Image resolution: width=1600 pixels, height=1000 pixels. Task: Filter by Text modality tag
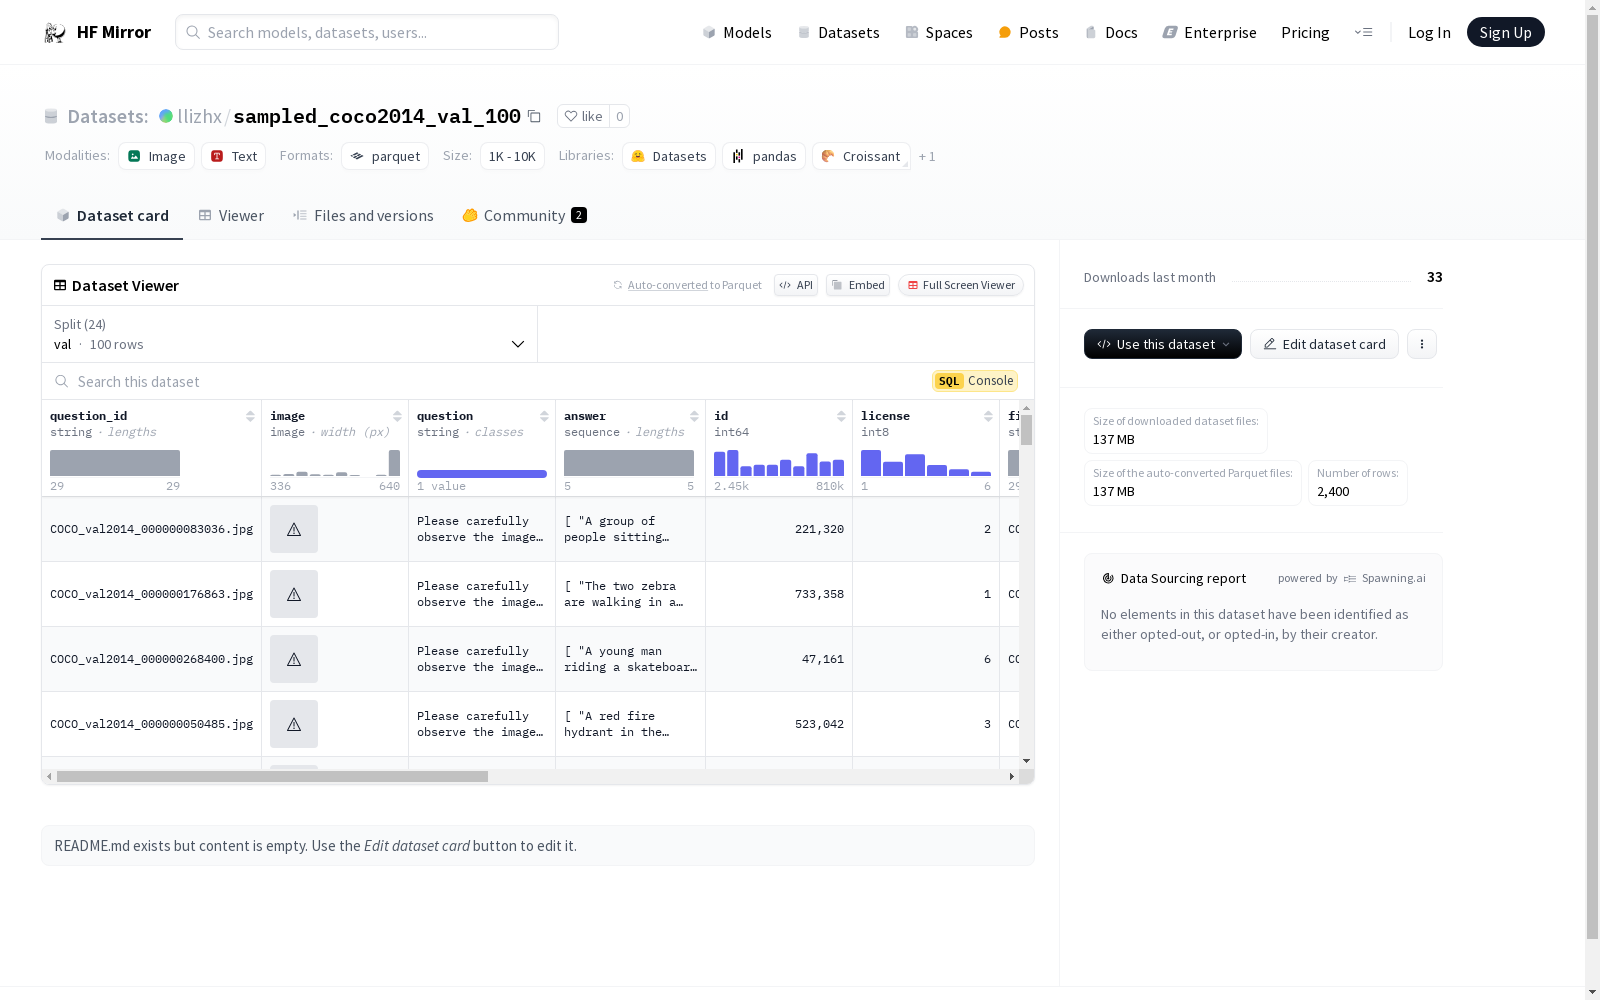click(x=234, y=157)
